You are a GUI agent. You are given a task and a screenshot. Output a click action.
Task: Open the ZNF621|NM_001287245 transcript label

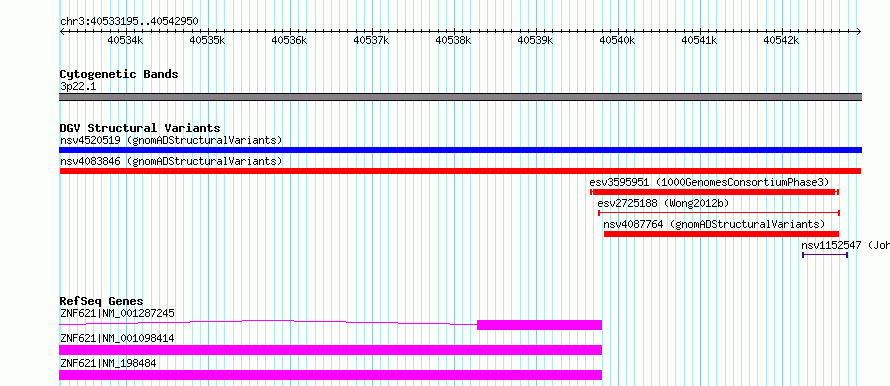coord(117,313)
